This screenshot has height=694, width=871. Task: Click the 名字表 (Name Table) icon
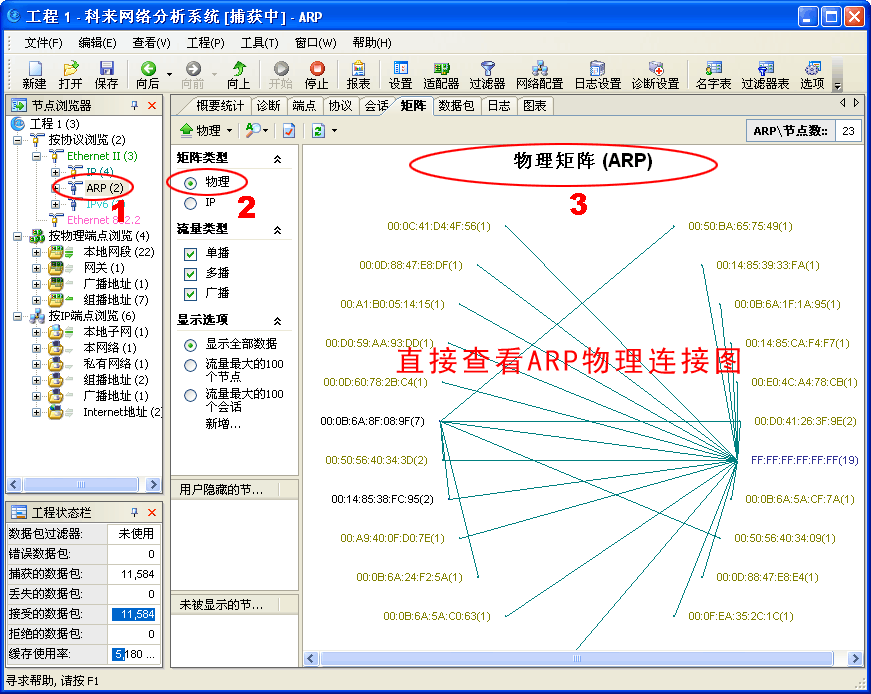click(x=712, y=70)
